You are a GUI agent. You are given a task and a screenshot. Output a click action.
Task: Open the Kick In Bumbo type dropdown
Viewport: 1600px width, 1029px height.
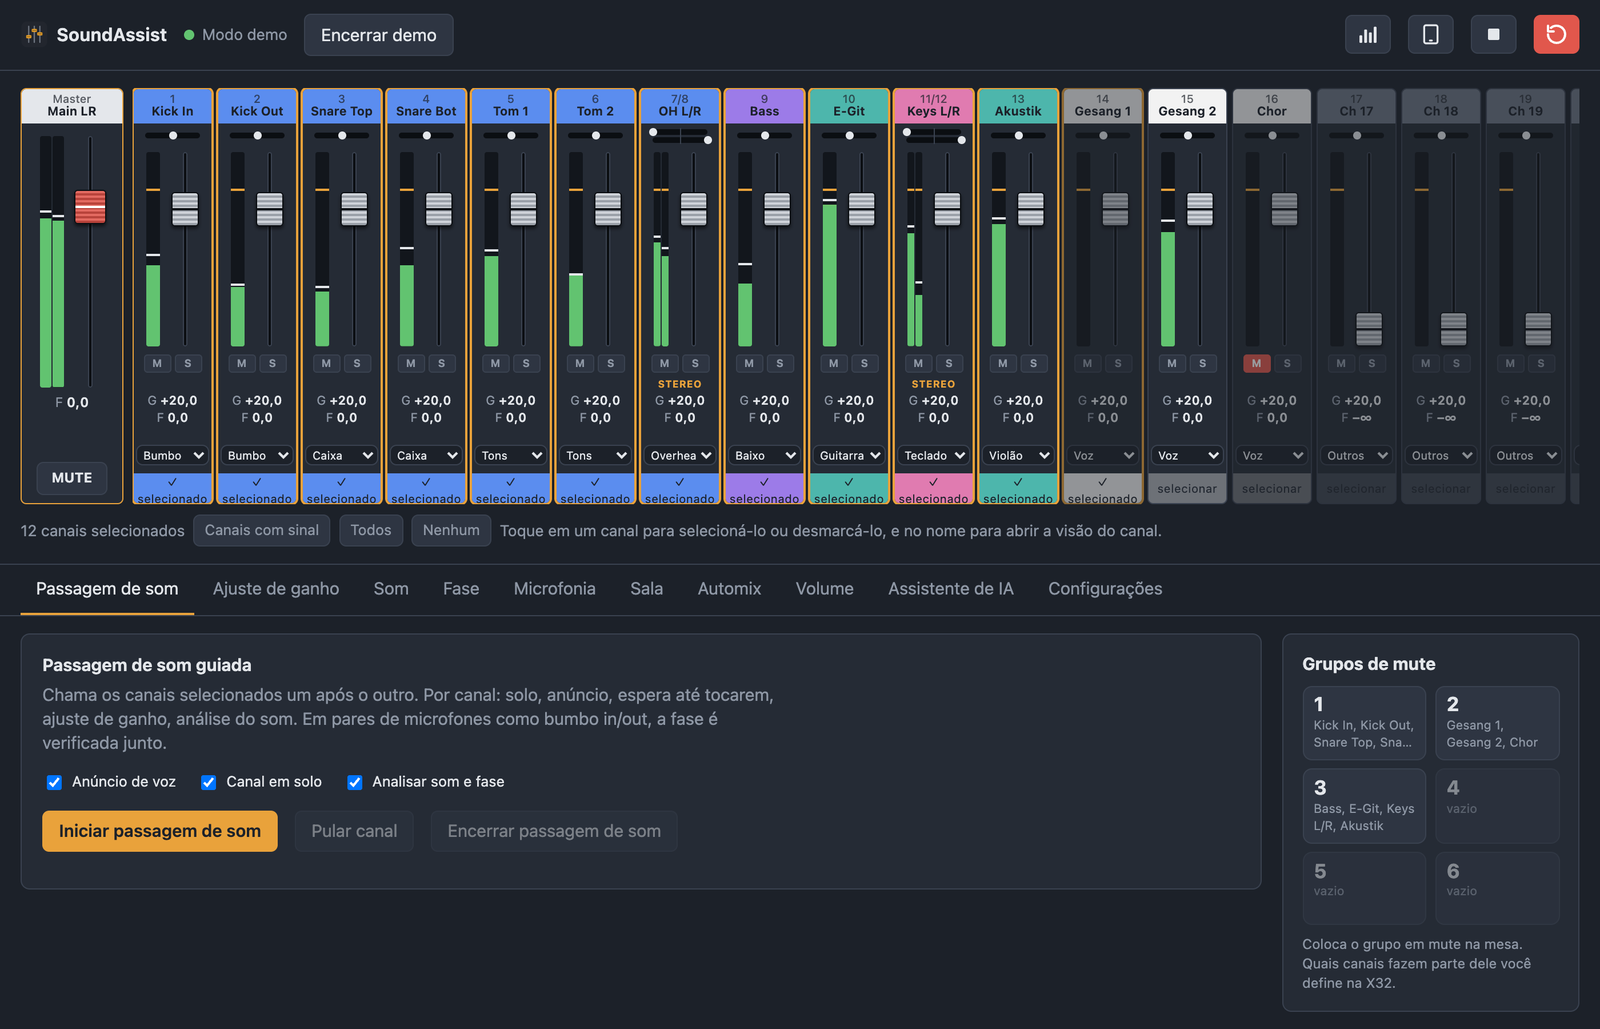click(x=173, y=455)
